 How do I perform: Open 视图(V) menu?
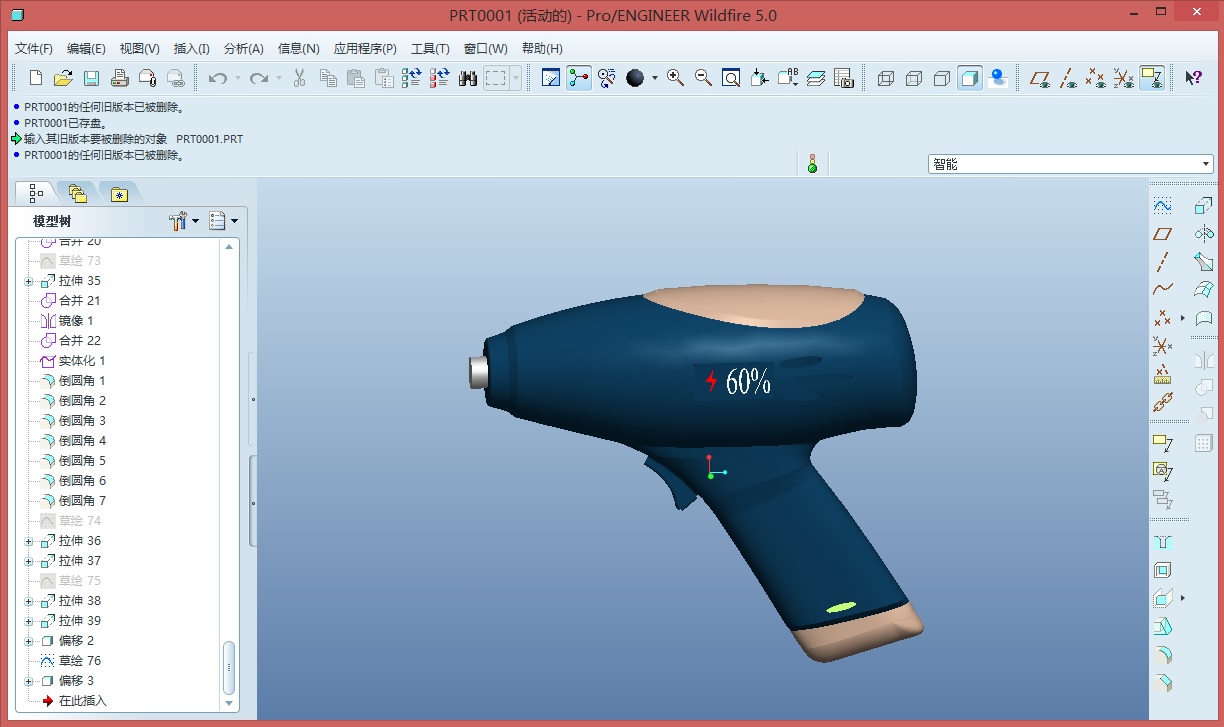pyautogui.click(x=139, y=48)
